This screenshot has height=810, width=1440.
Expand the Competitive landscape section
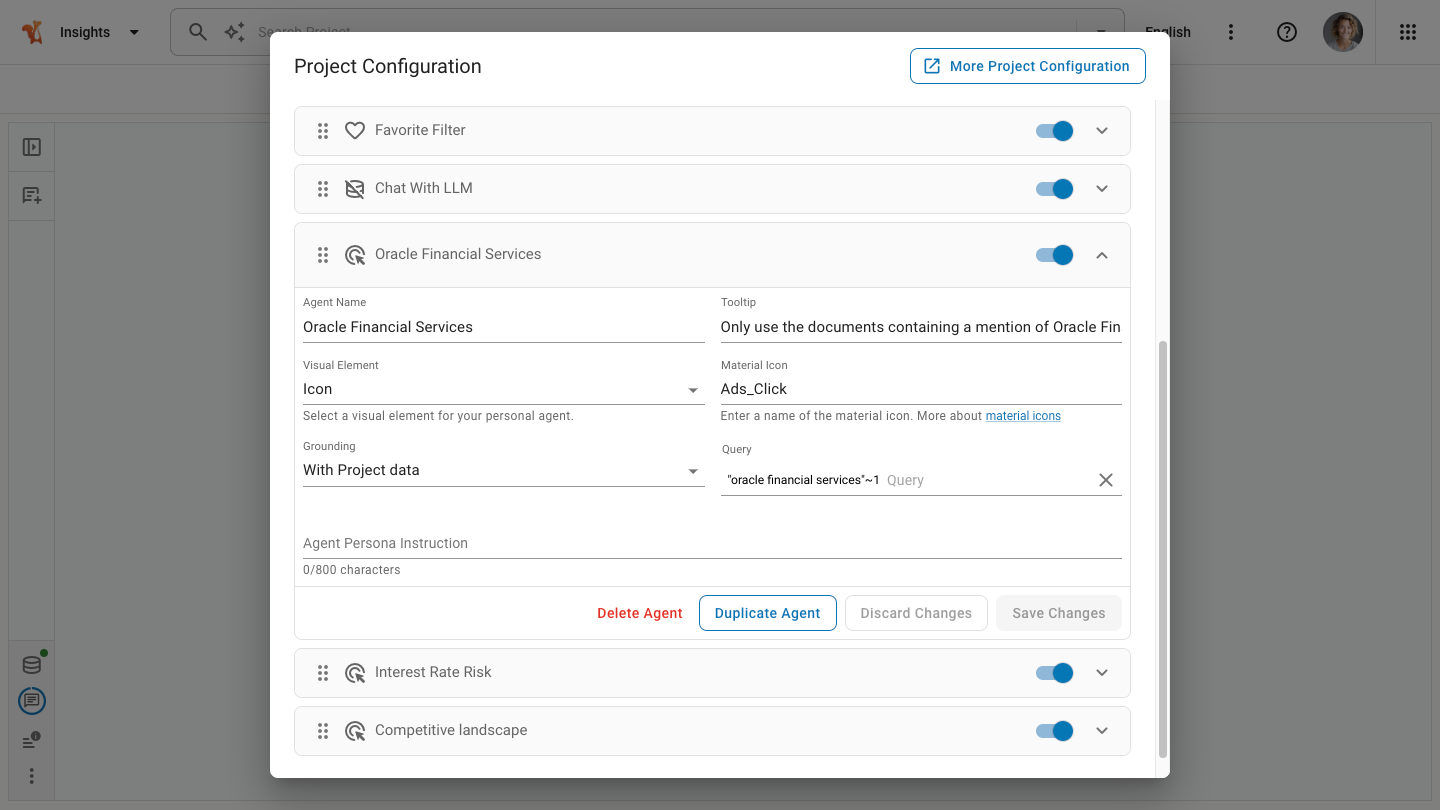(x=1102, y=731)
